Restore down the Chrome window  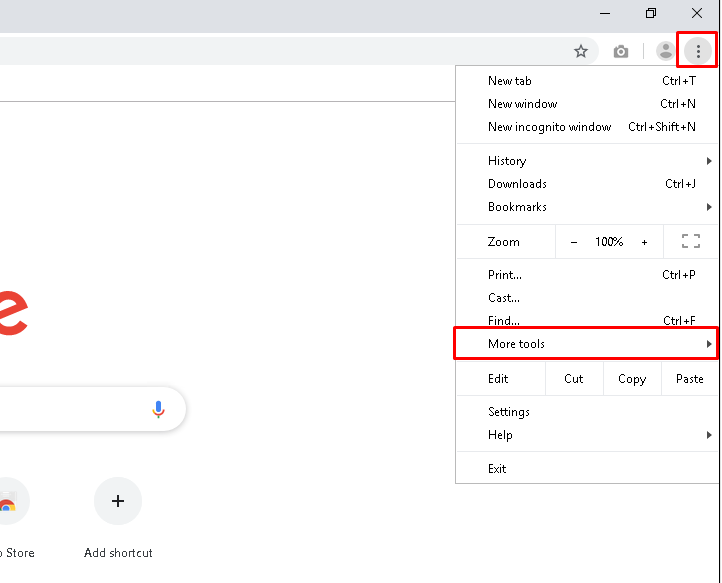pyautogui.click(x=651, y=13)
